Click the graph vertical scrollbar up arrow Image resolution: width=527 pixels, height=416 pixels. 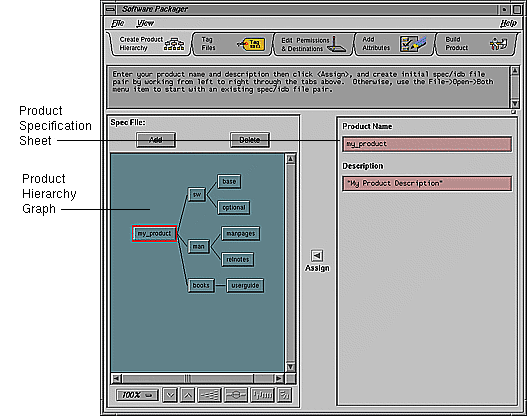click(291, 159)
